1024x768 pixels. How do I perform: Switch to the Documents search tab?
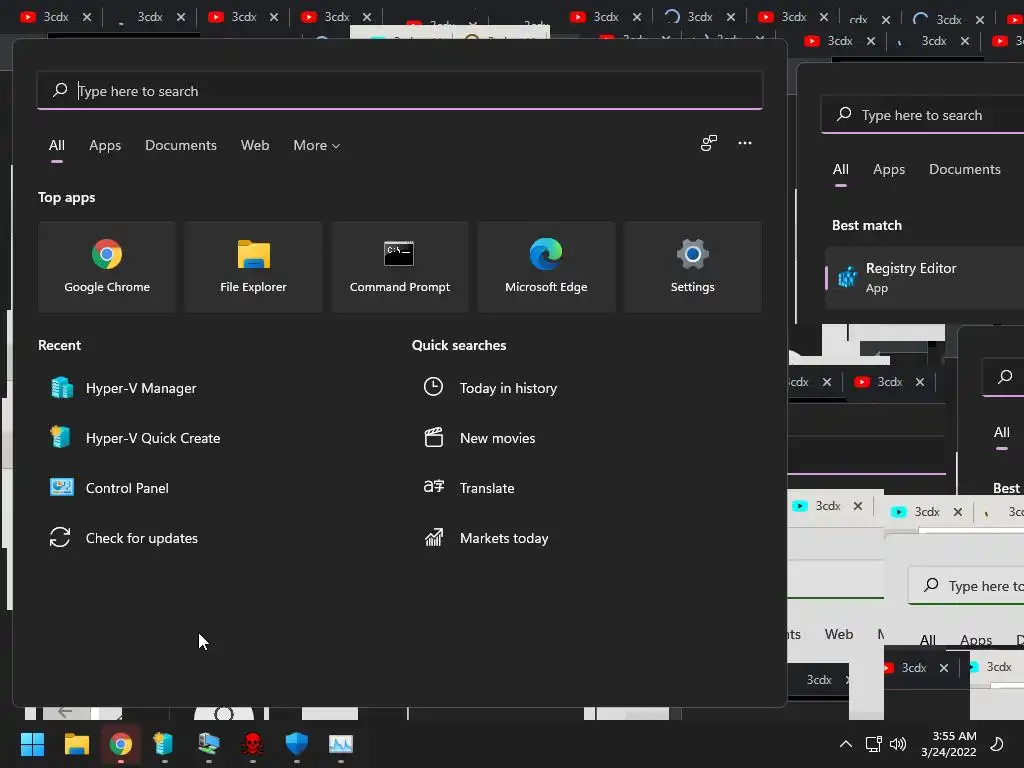181,146
